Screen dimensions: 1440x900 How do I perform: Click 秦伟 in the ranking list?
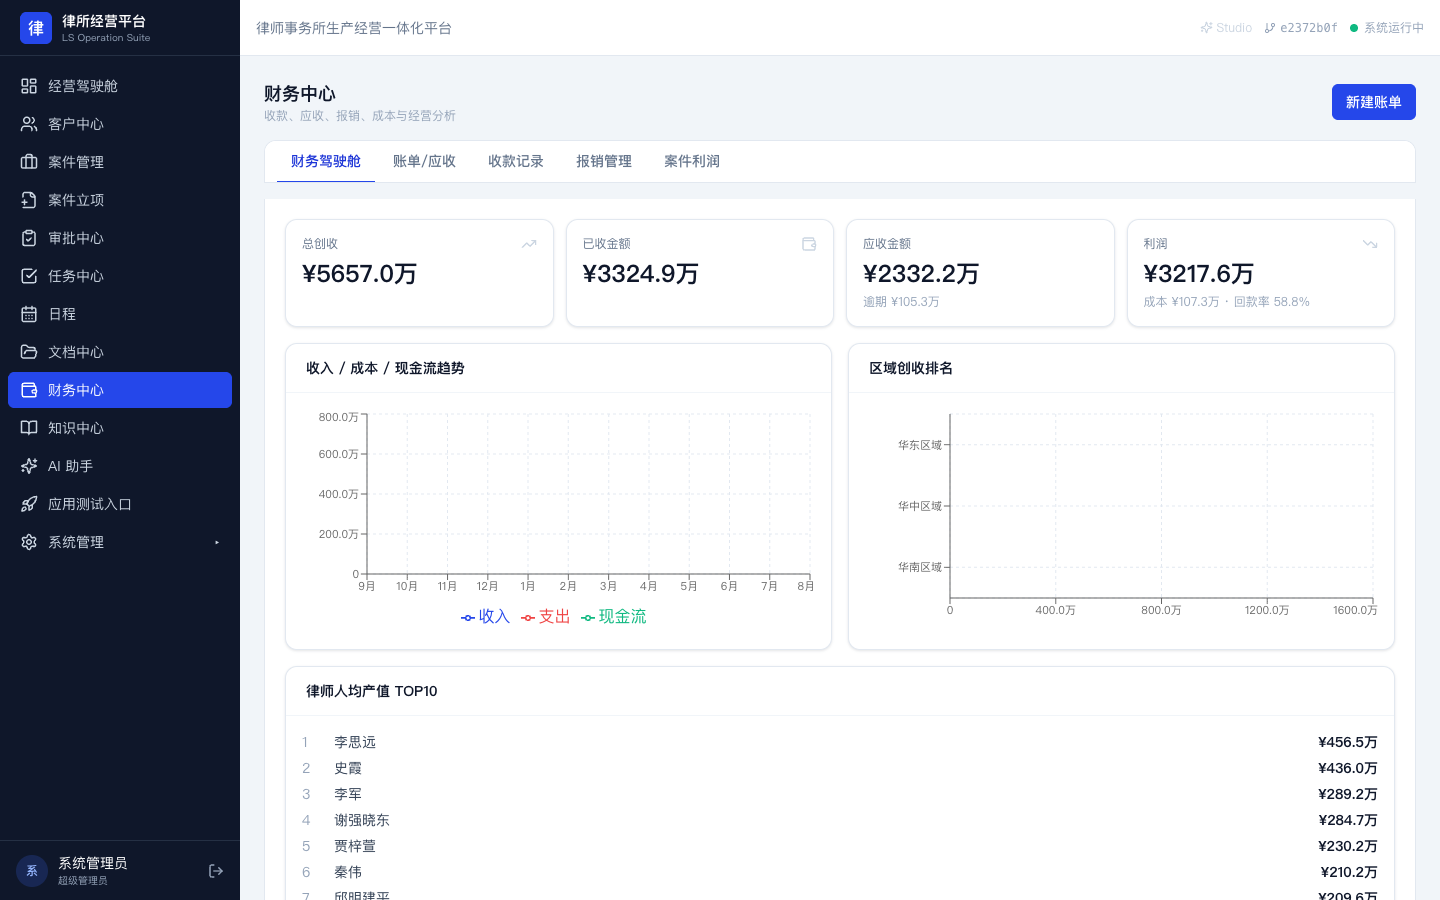click(x=348, y=872)
